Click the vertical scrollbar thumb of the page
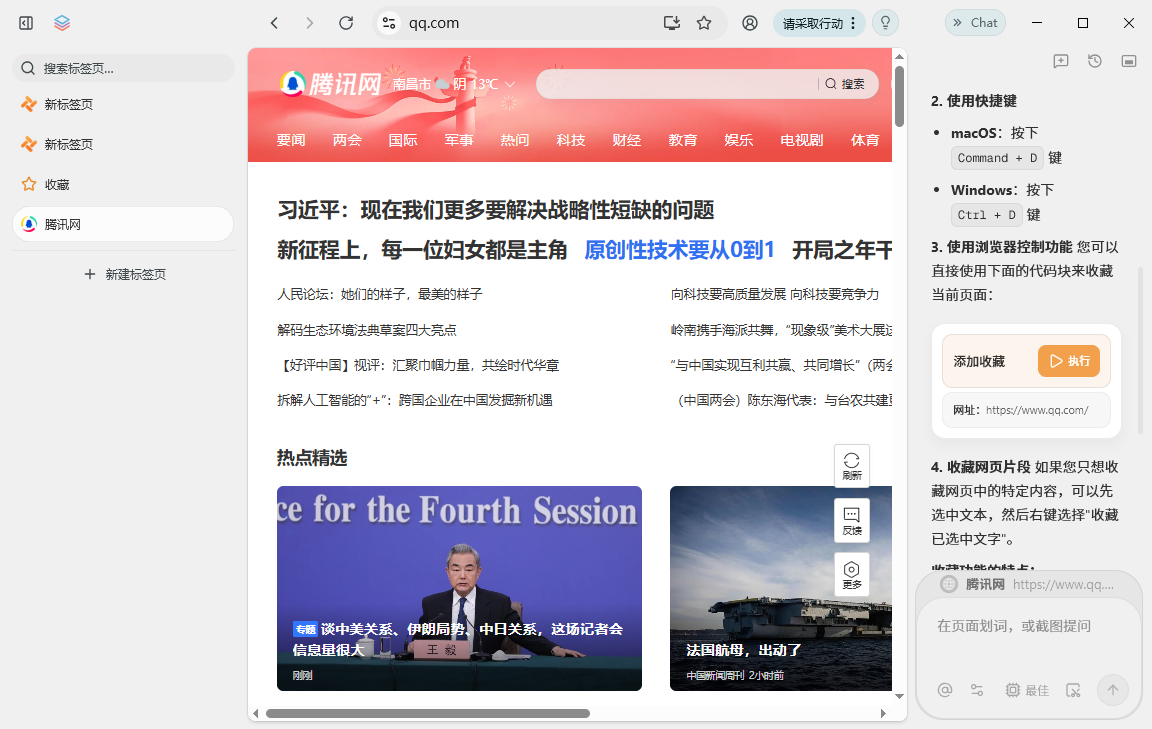The width and height of the screenshot is (1152, 729). [899, 96]
